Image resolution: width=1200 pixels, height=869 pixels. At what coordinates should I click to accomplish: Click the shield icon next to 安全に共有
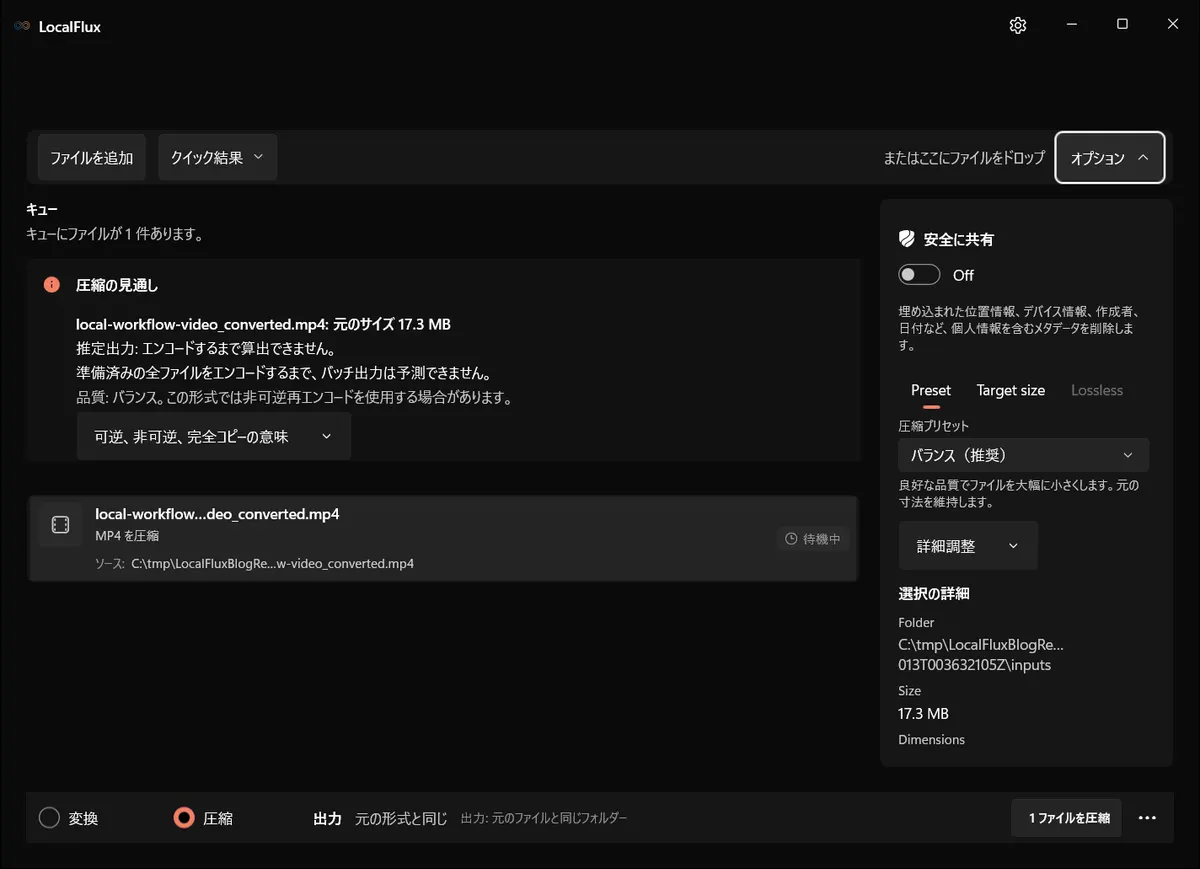[907, 239]
